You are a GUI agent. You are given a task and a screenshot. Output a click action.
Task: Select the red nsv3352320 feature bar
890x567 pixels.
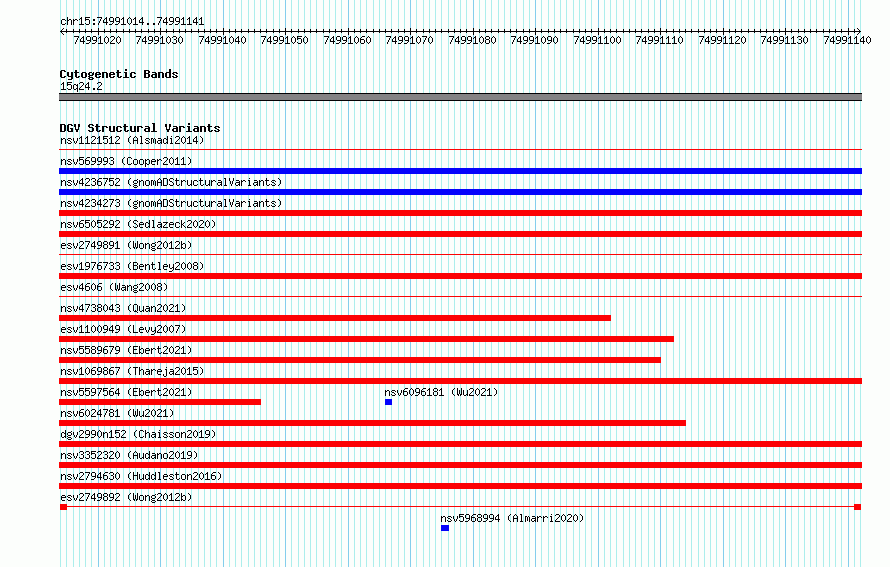coord(460,465)
